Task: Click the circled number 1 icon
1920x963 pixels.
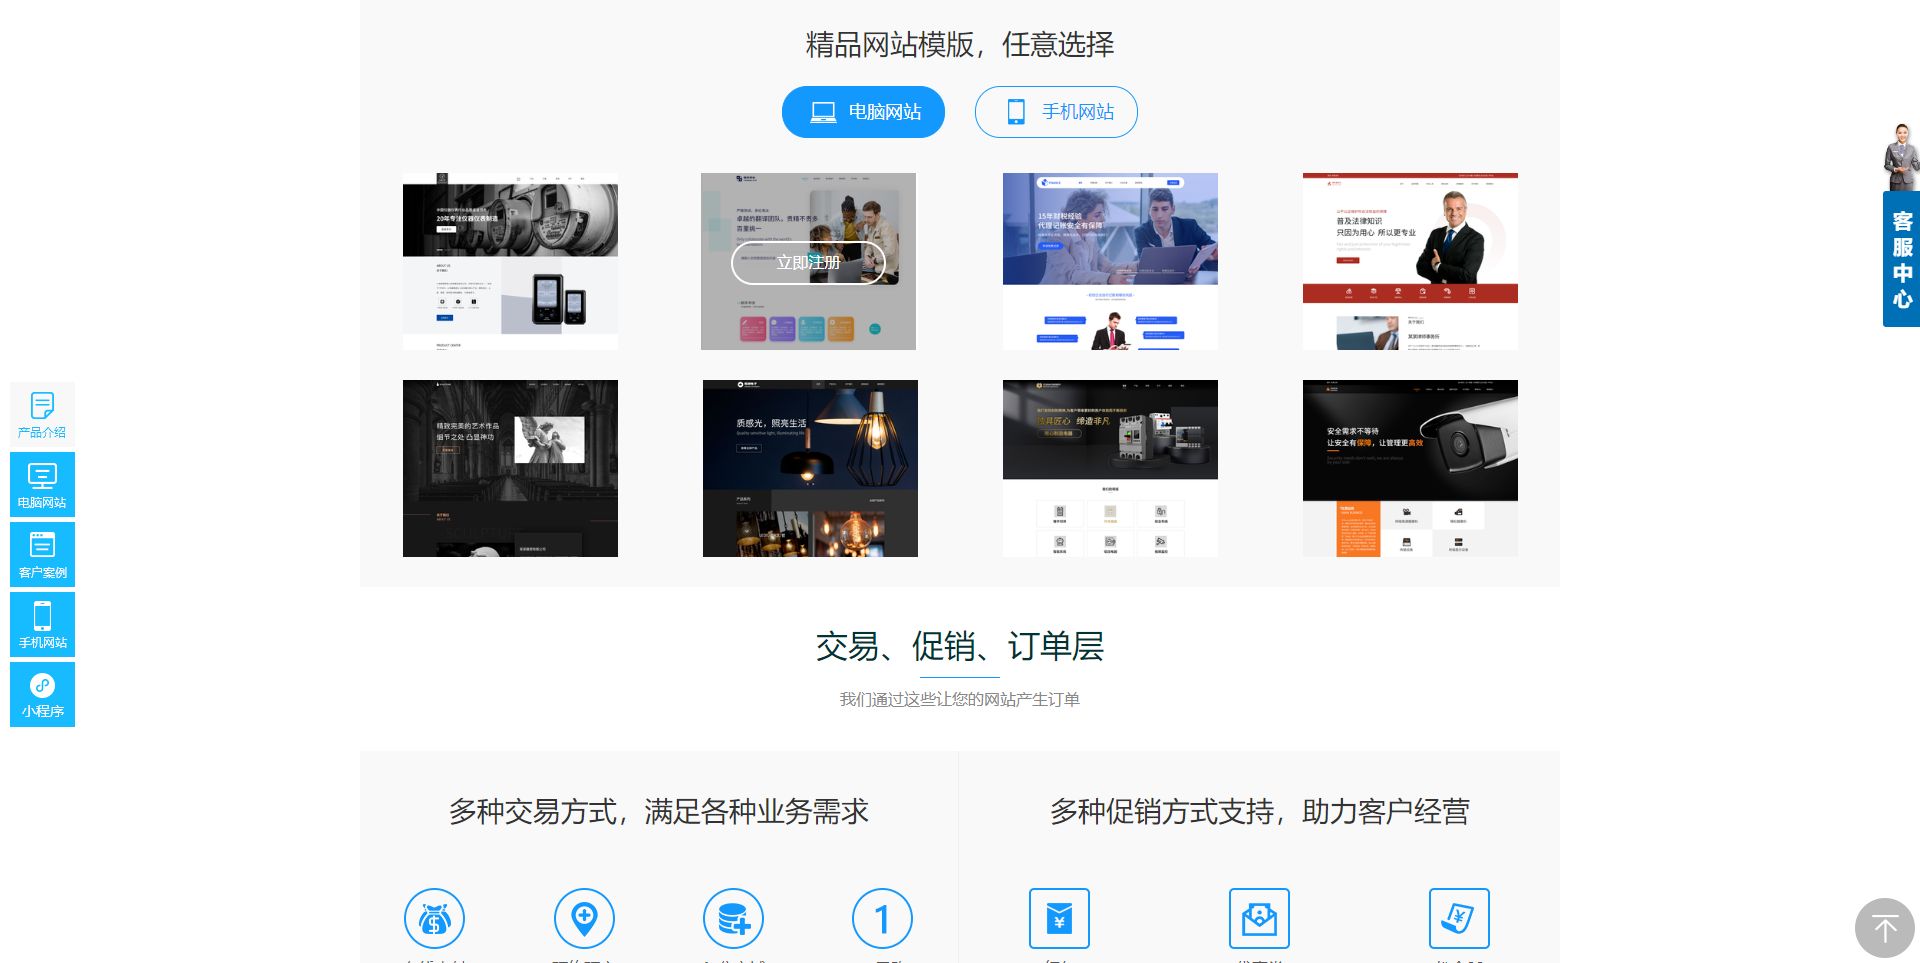Action: coord(882,918)
